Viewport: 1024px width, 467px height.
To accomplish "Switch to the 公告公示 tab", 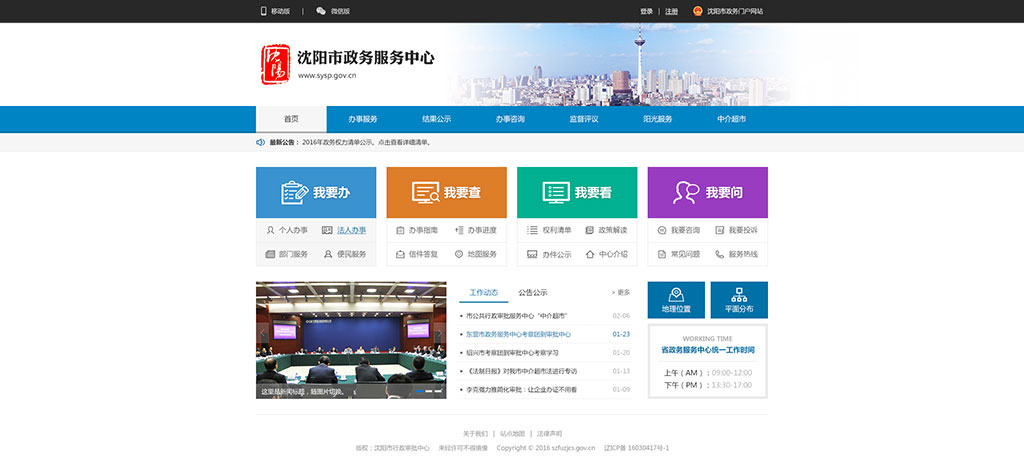I will (532, 293).
